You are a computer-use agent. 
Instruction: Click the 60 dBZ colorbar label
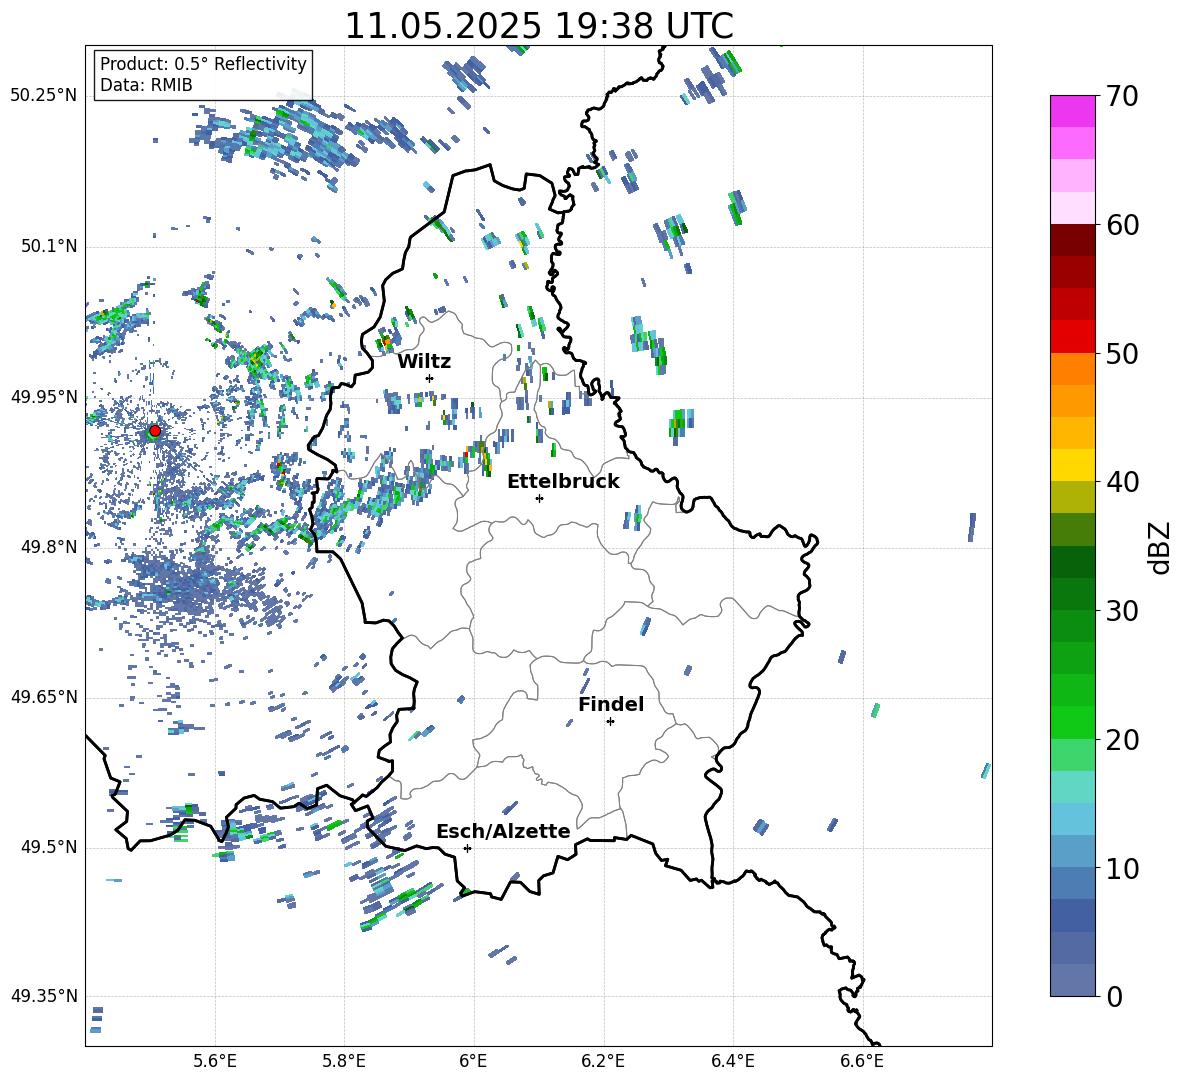click(x=1121, y=225)
